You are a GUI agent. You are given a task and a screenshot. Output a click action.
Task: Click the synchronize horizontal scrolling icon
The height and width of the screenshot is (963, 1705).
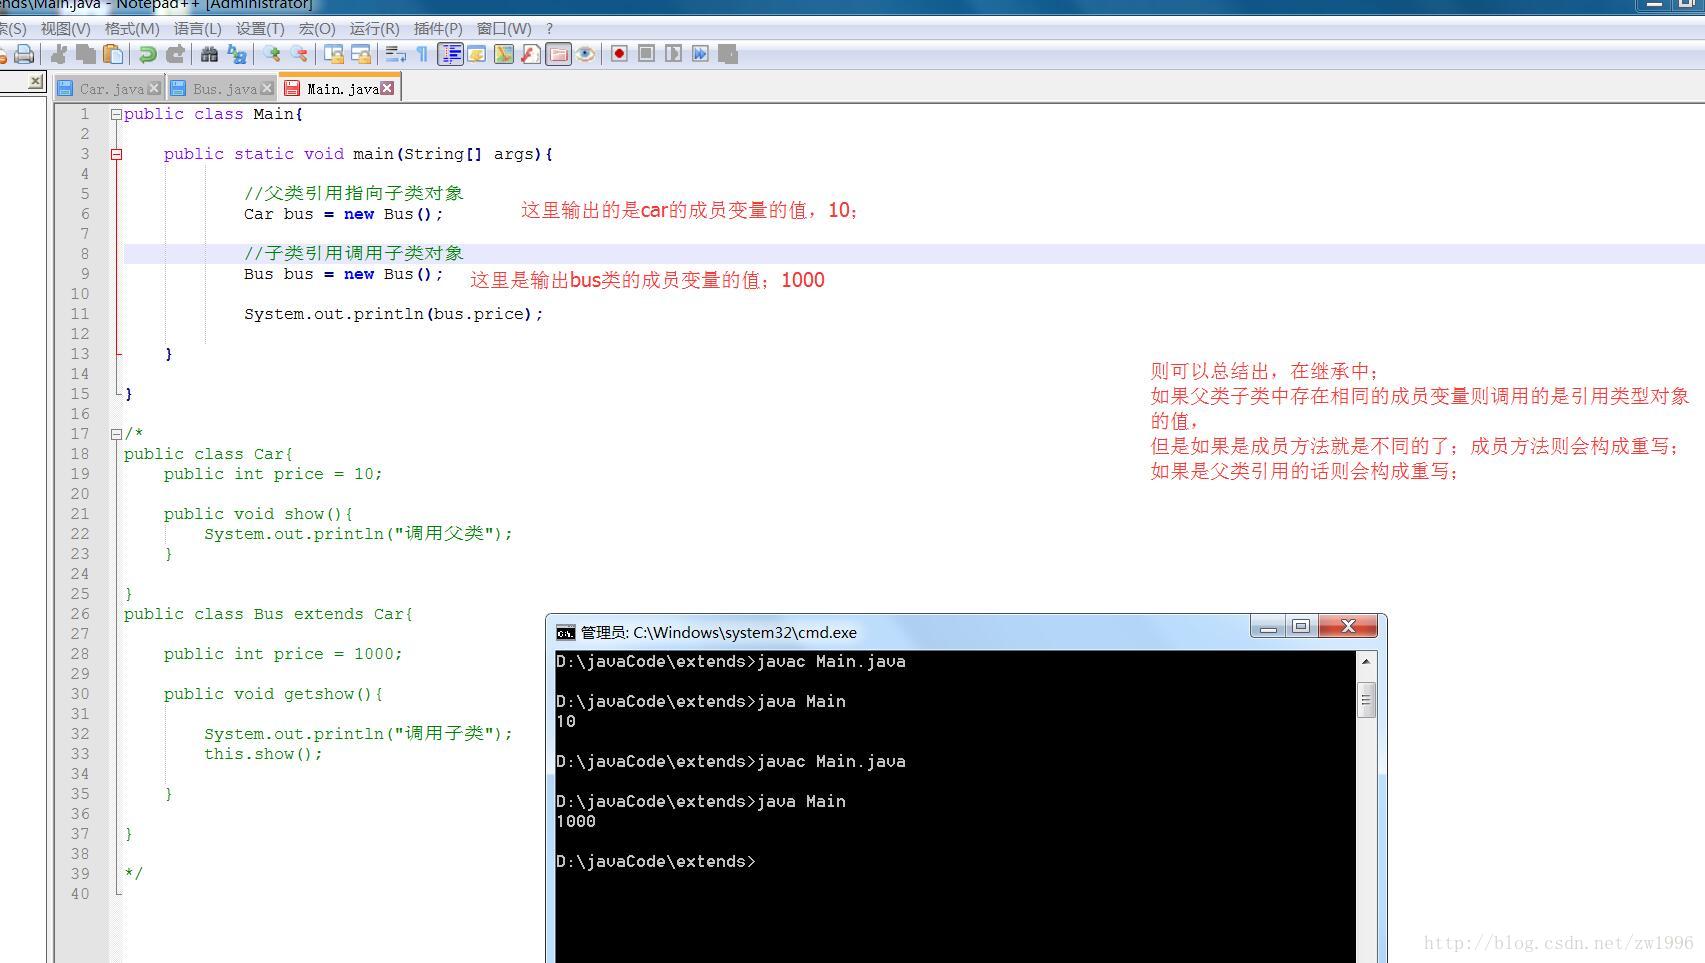pos(361,54)
